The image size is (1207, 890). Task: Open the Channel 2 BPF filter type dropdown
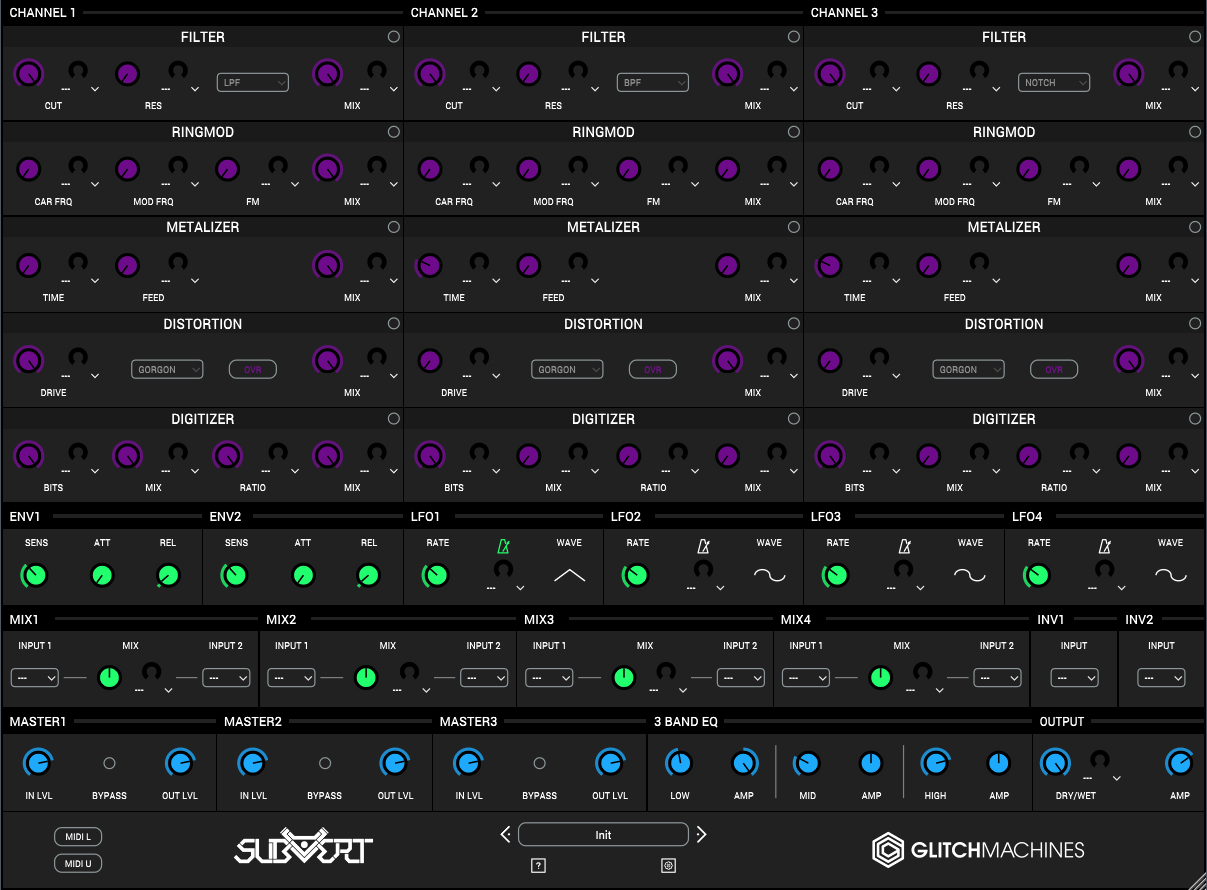(x=653, y=82)
